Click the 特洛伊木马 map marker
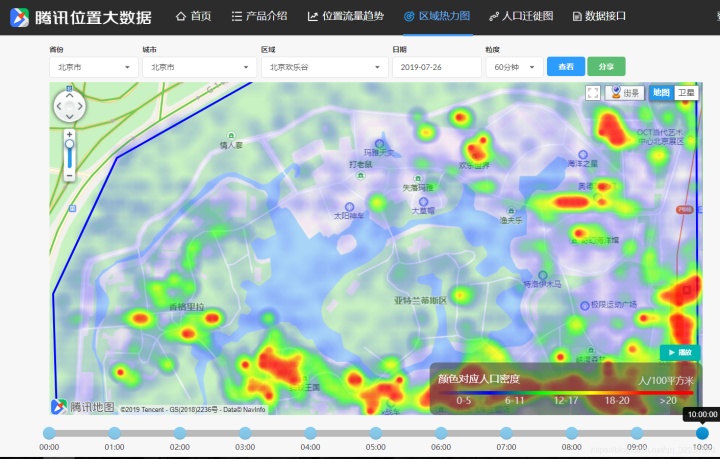This screenshot has height=459, width=720. pos(543,275)
